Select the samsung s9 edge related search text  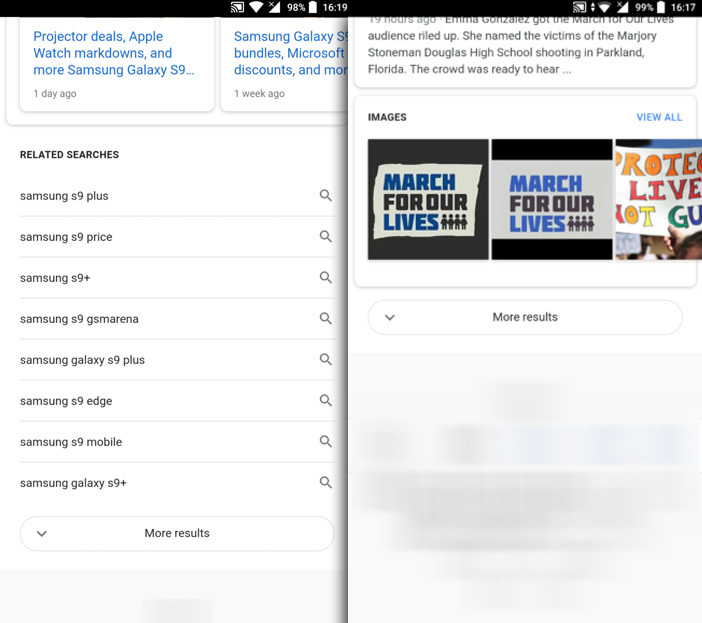(66, 401)
